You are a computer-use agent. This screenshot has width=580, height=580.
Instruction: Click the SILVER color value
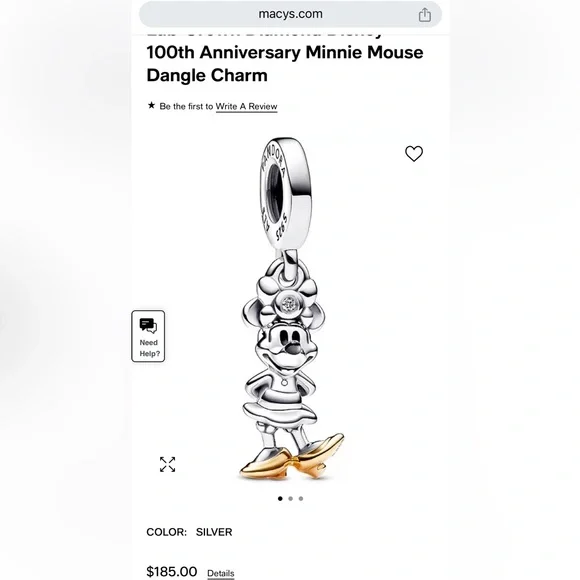point(214,532)
